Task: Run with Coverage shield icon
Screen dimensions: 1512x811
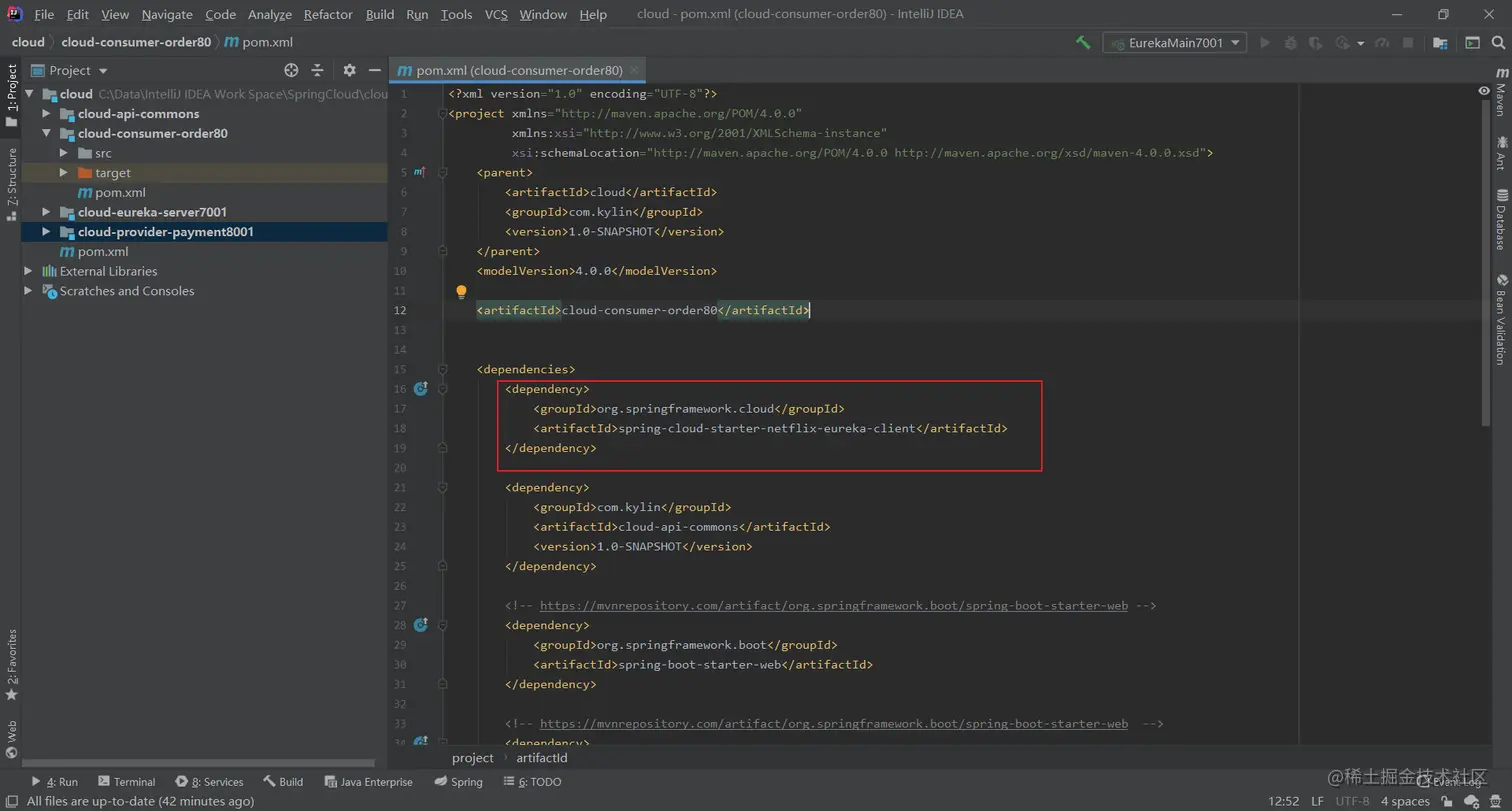Action: click(1316, 43)
